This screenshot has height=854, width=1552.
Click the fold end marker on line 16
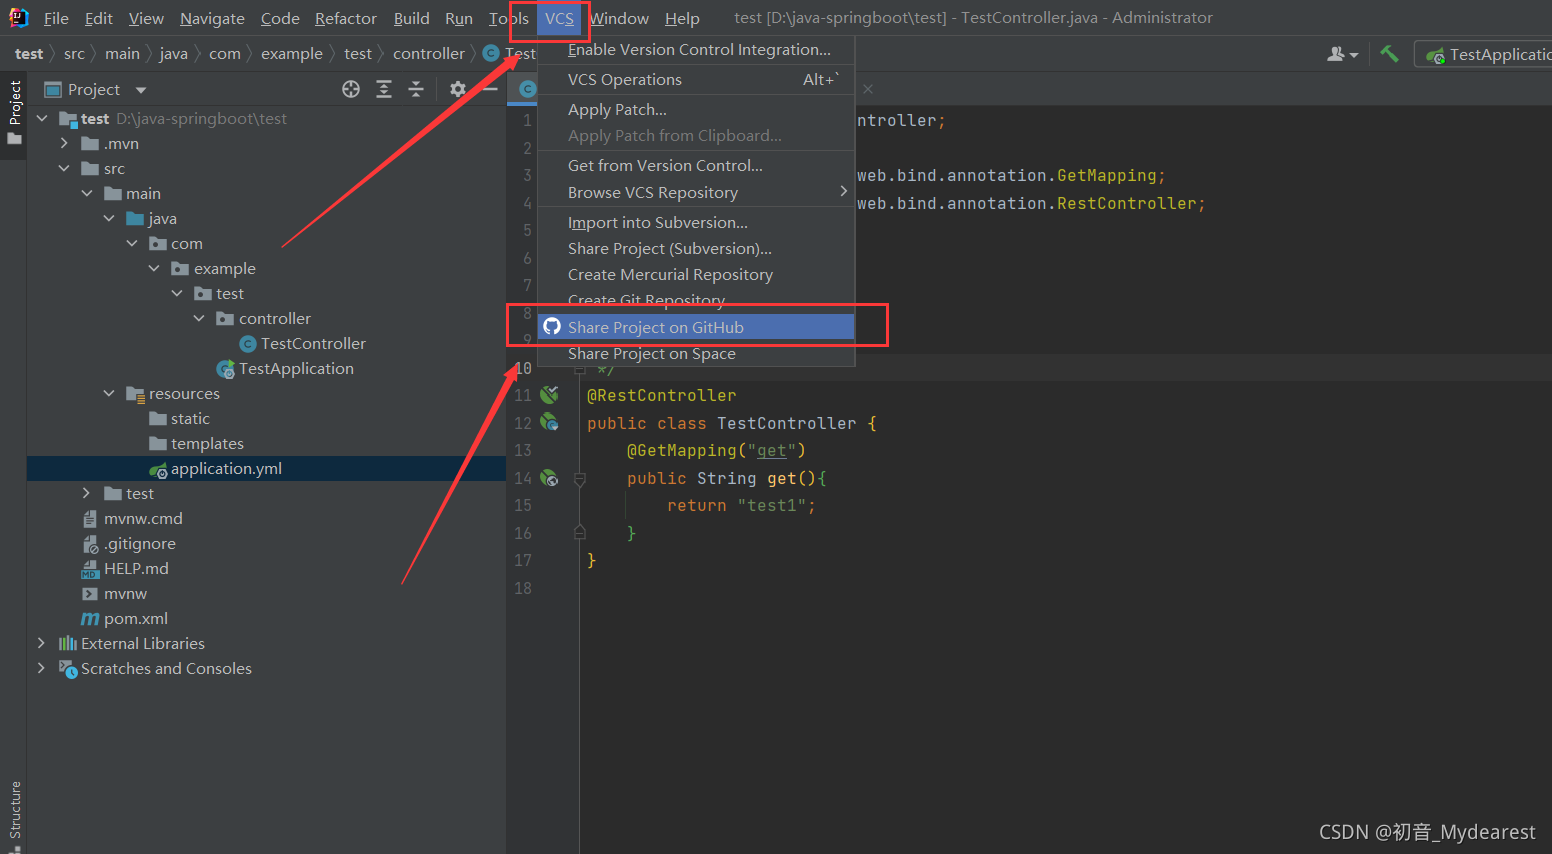click(x=580, y=533)
